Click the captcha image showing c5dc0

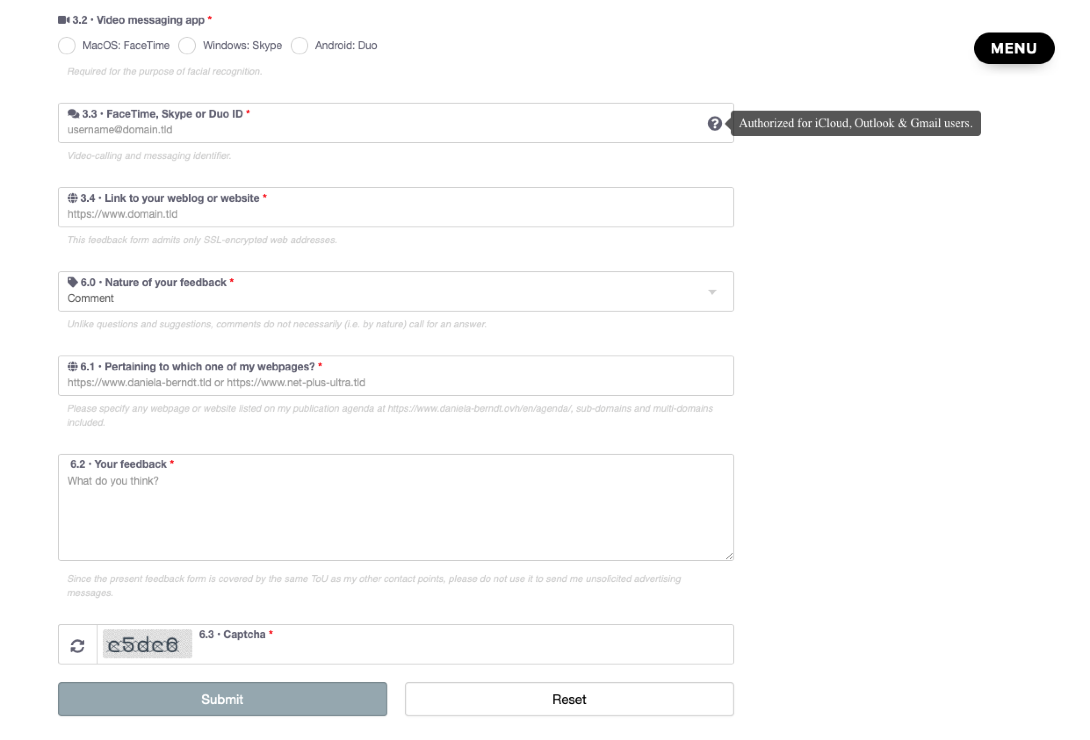pos(146,644)
